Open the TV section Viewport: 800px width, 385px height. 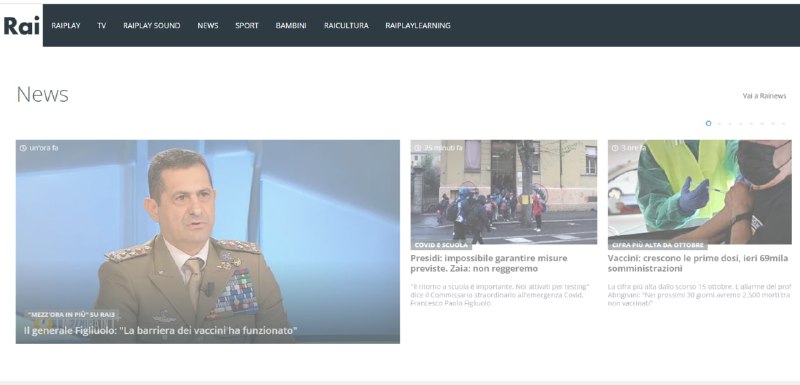[x=102, y=25]
